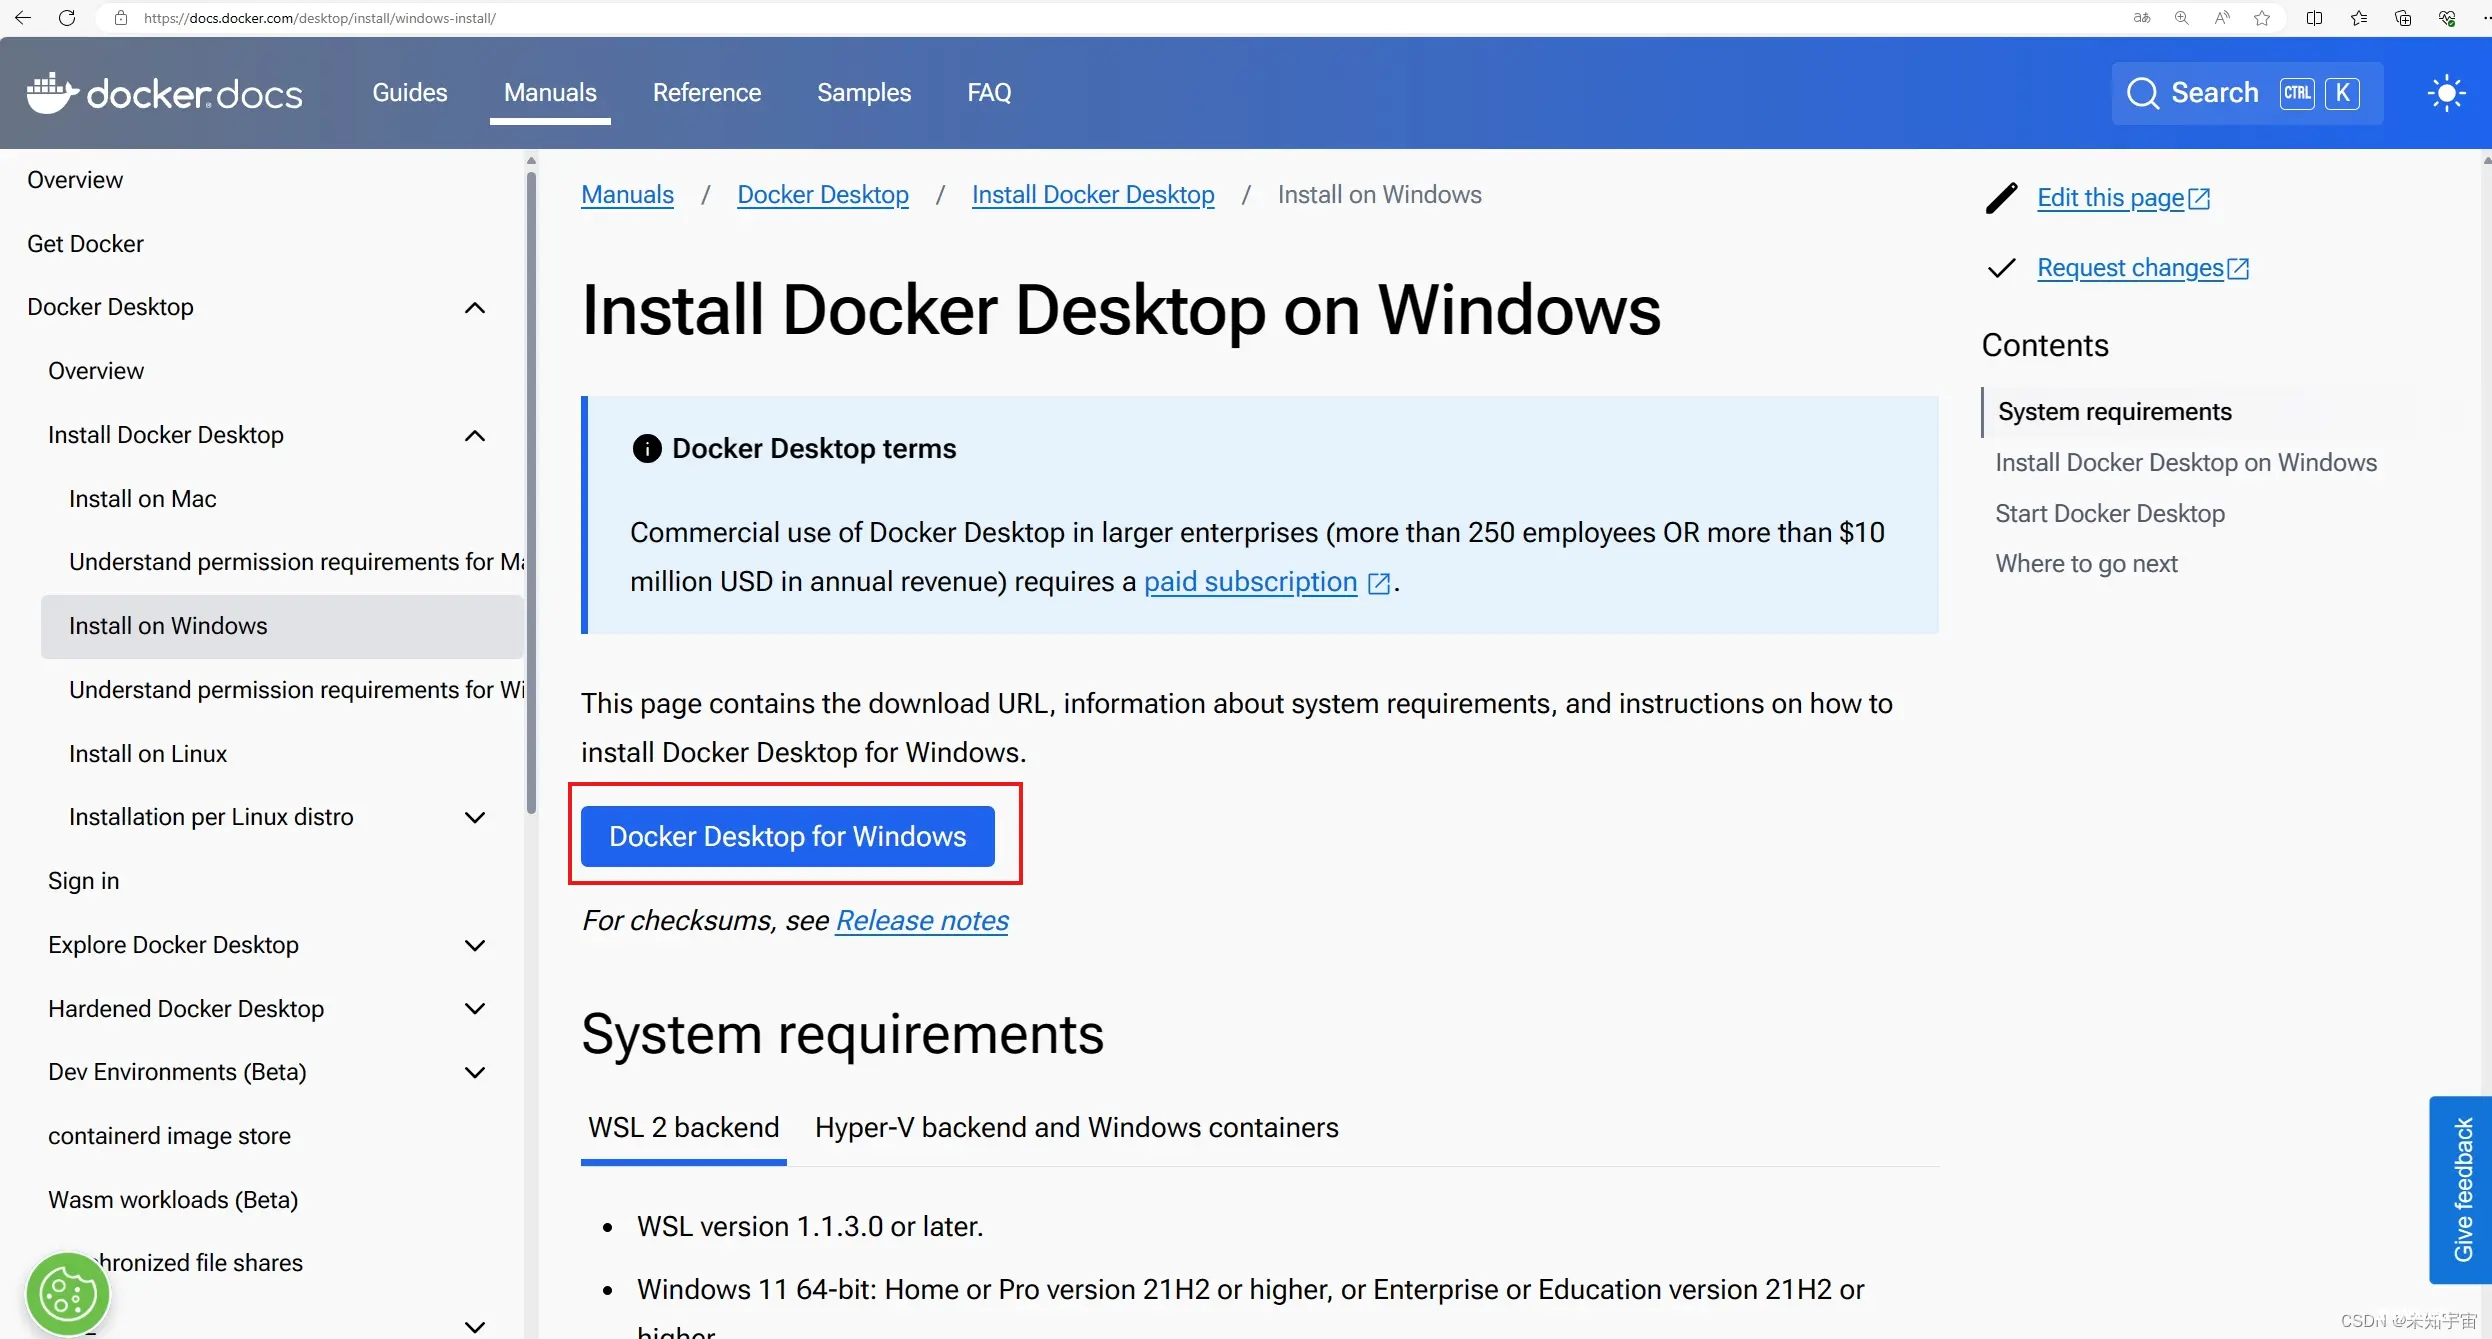Expand Dev Environments (Beta) section
The width and height of the screenshot is (2492, 1339).
point(475,1072)
